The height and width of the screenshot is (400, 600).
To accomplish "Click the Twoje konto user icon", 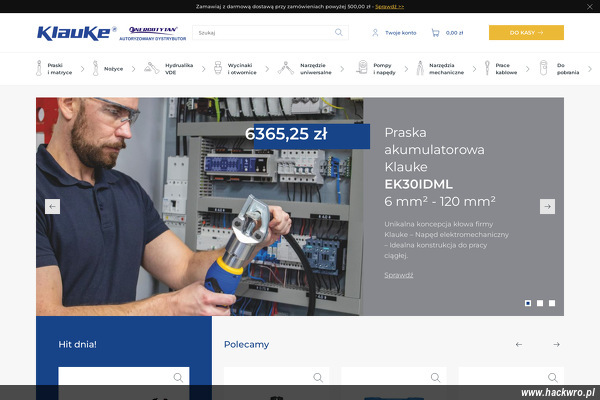I will [x=375, y=33].
